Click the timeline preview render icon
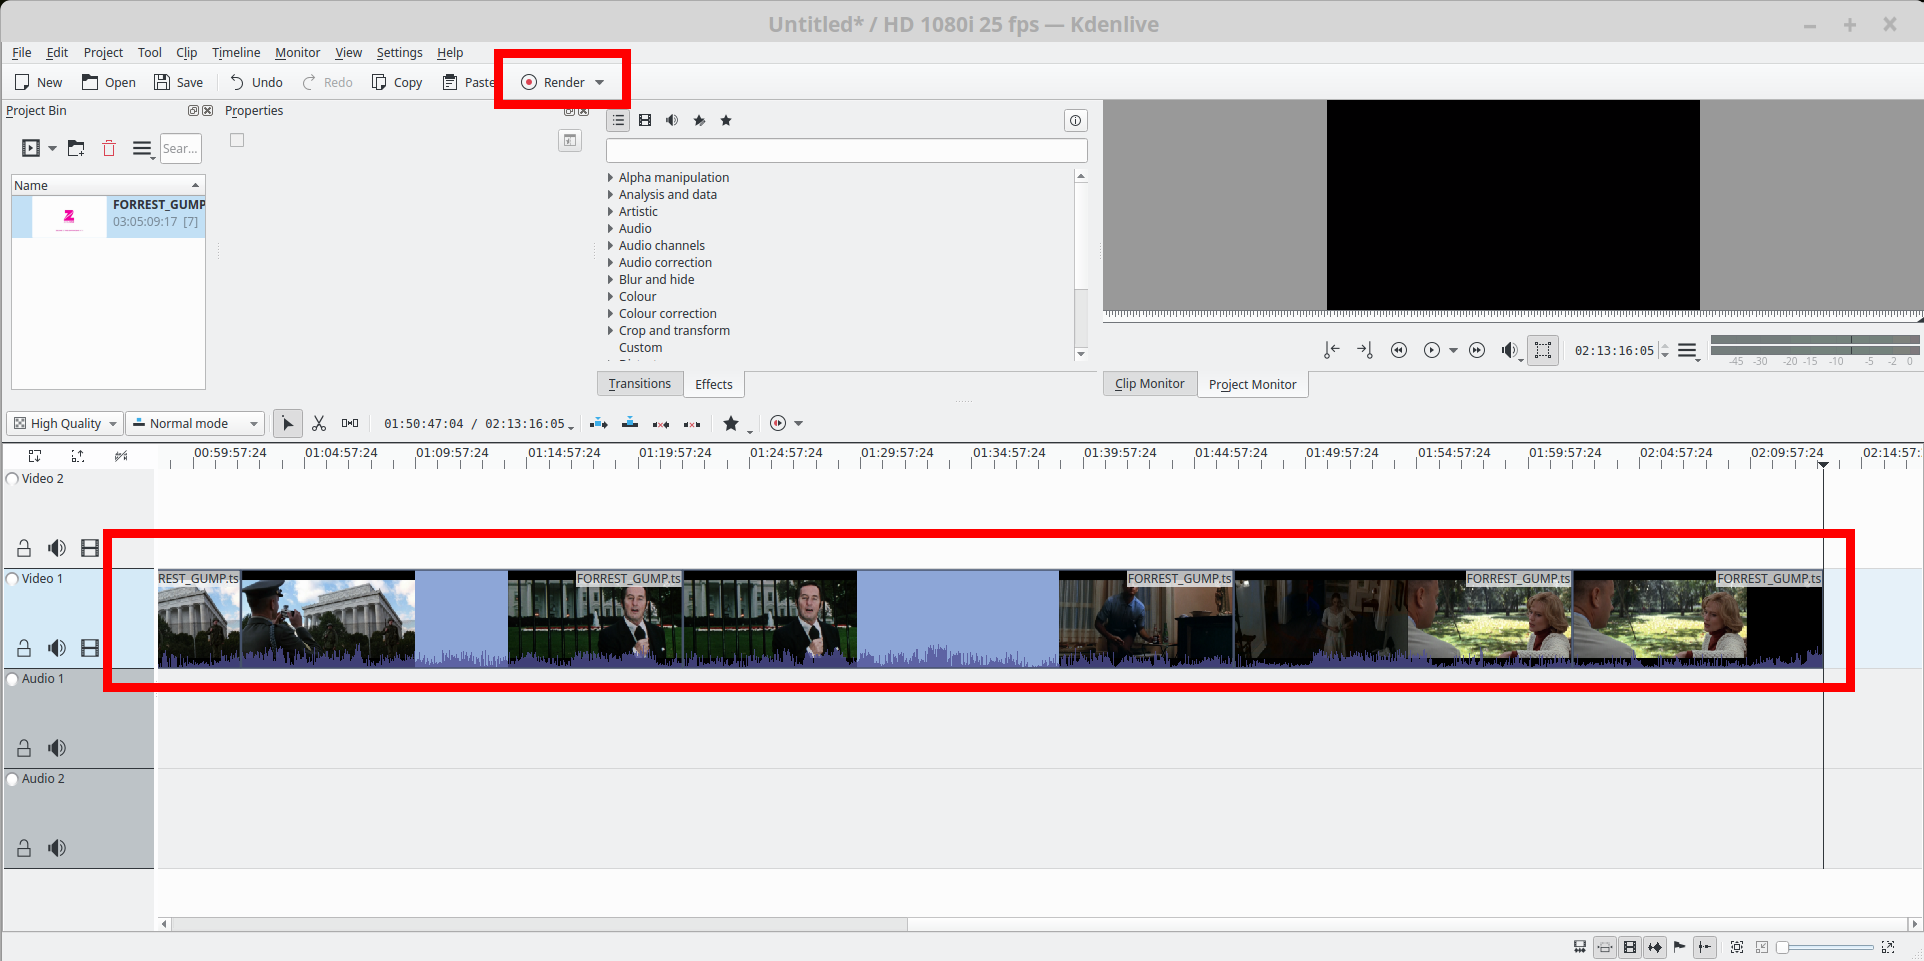1924x961 pixels. [x=778, y=424]
